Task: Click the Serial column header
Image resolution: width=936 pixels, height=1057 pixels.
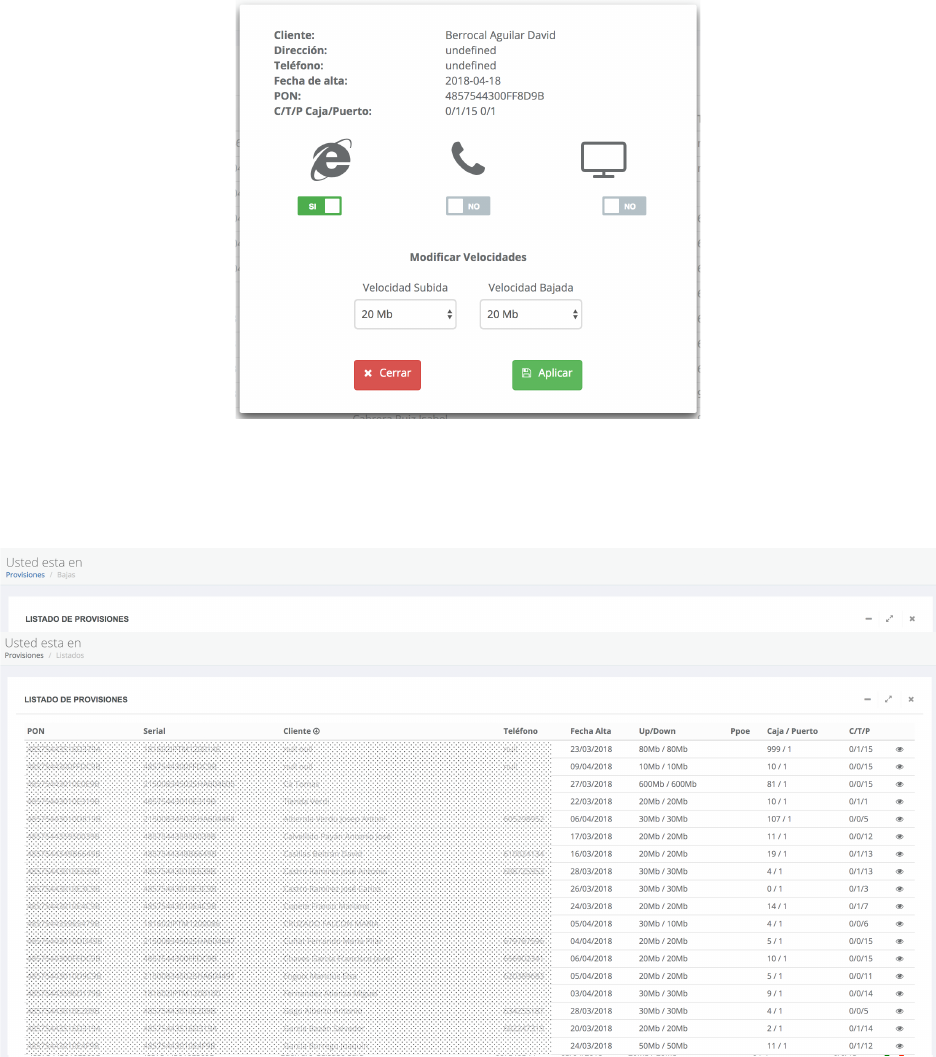Action: (x=154, y=731)
